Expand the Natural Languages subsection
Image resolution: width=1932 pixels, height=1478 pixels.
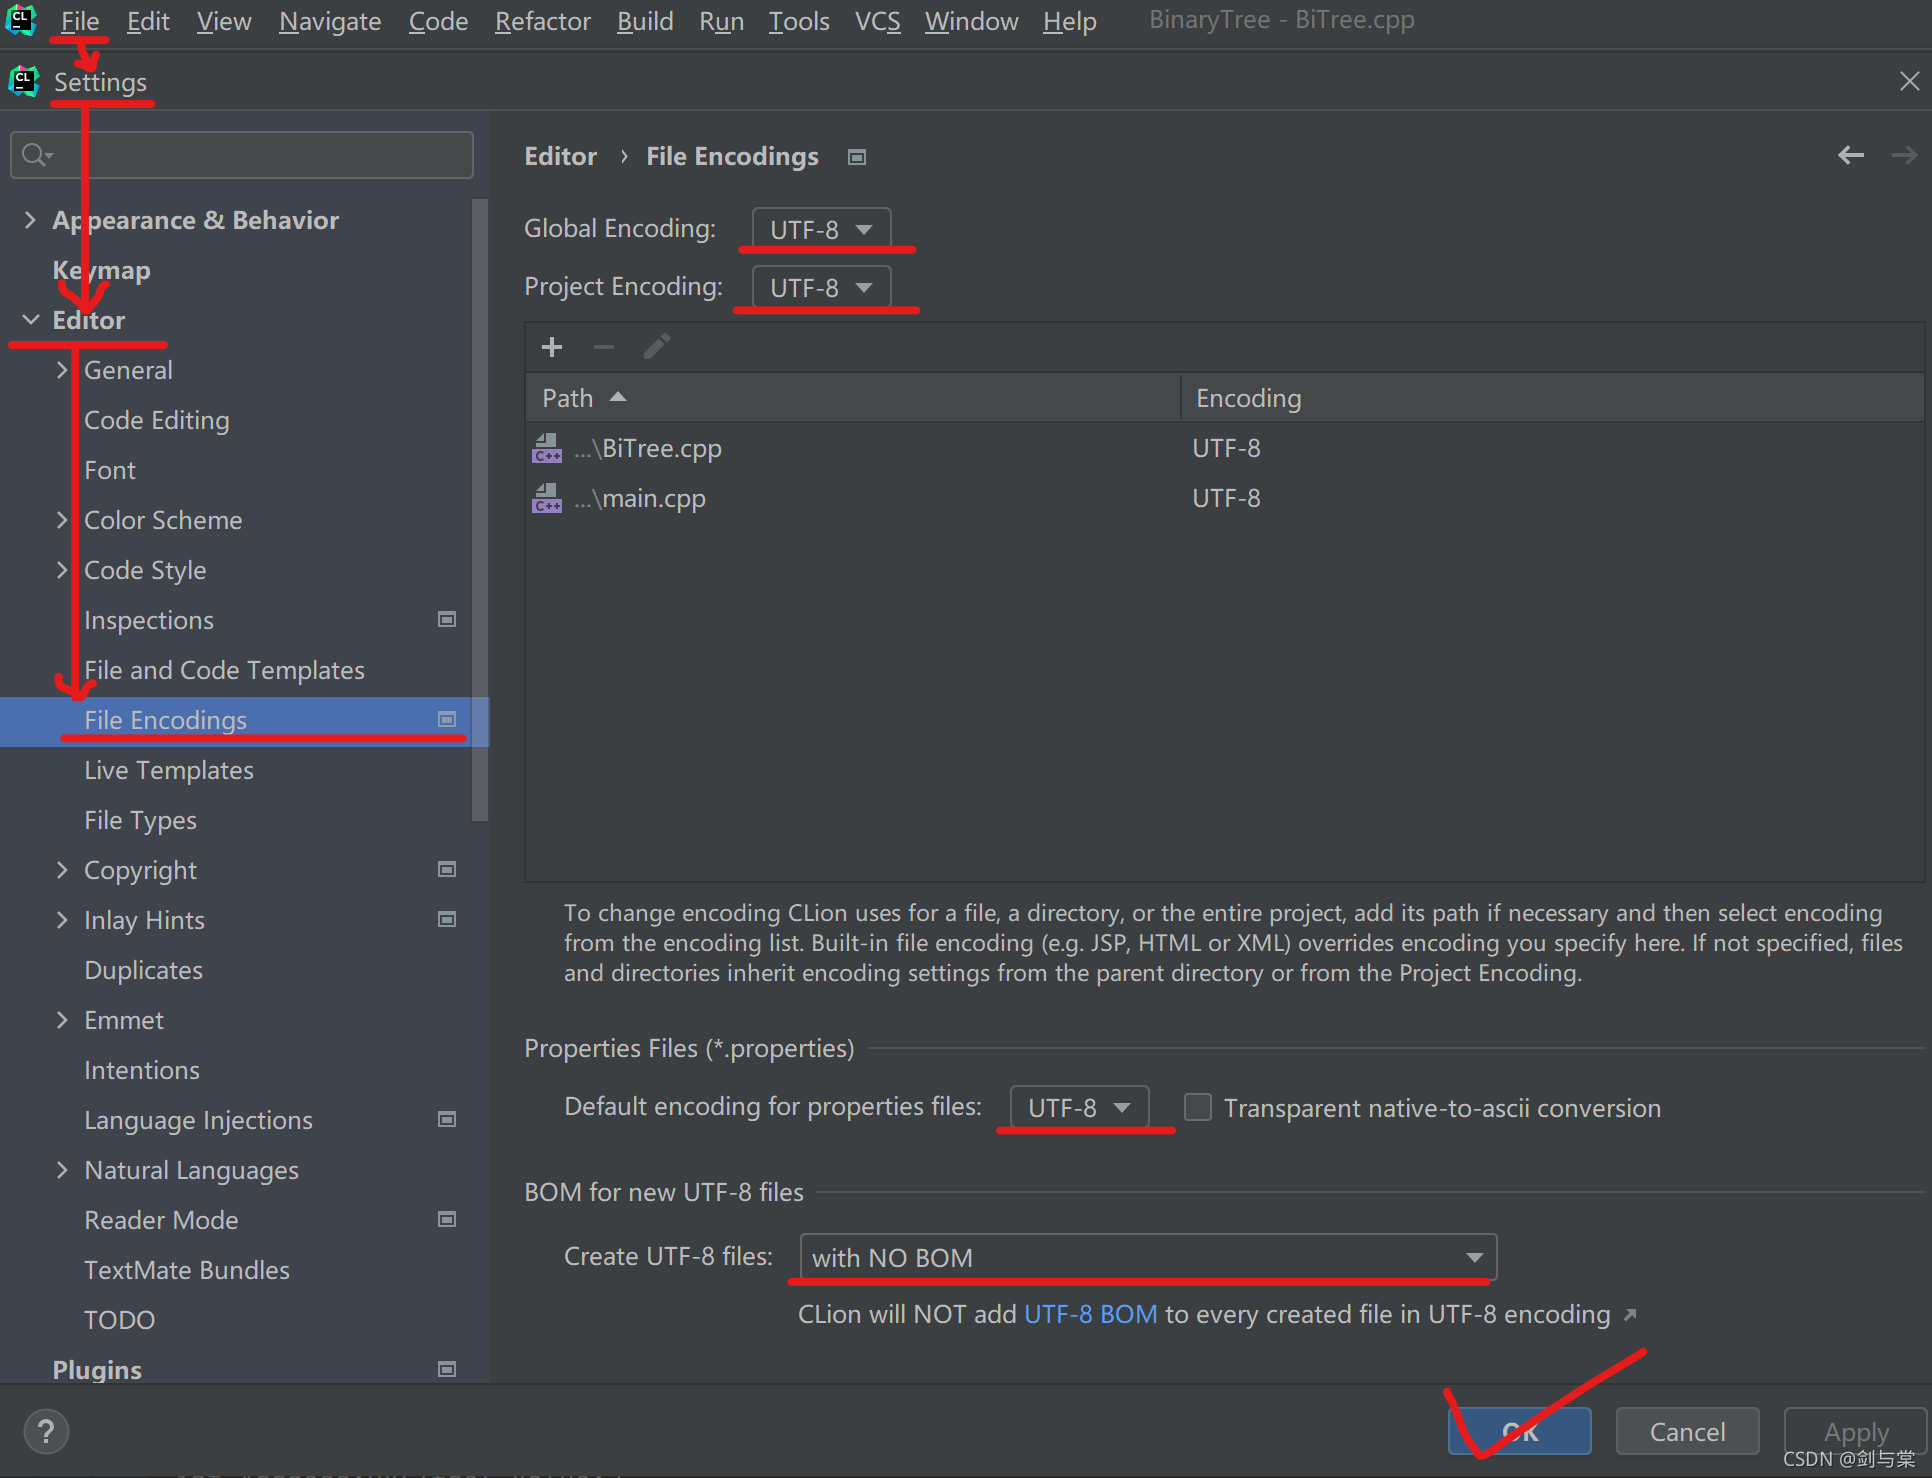(x=62, y=1170)
